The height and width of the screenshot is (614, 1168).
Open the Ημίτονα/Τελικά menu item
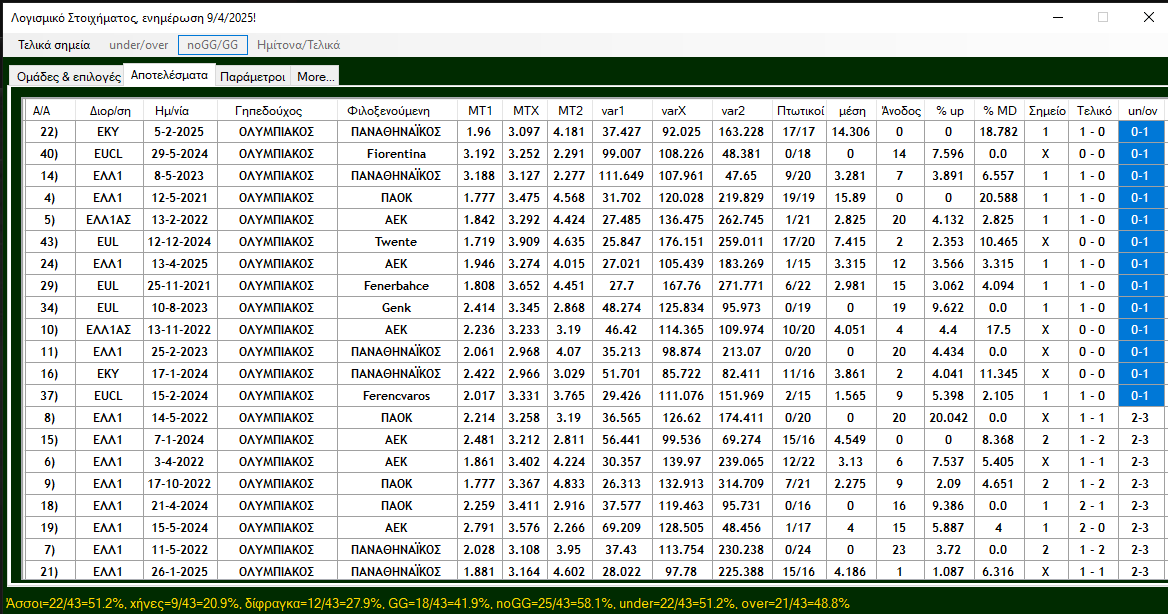coord(298,45)
